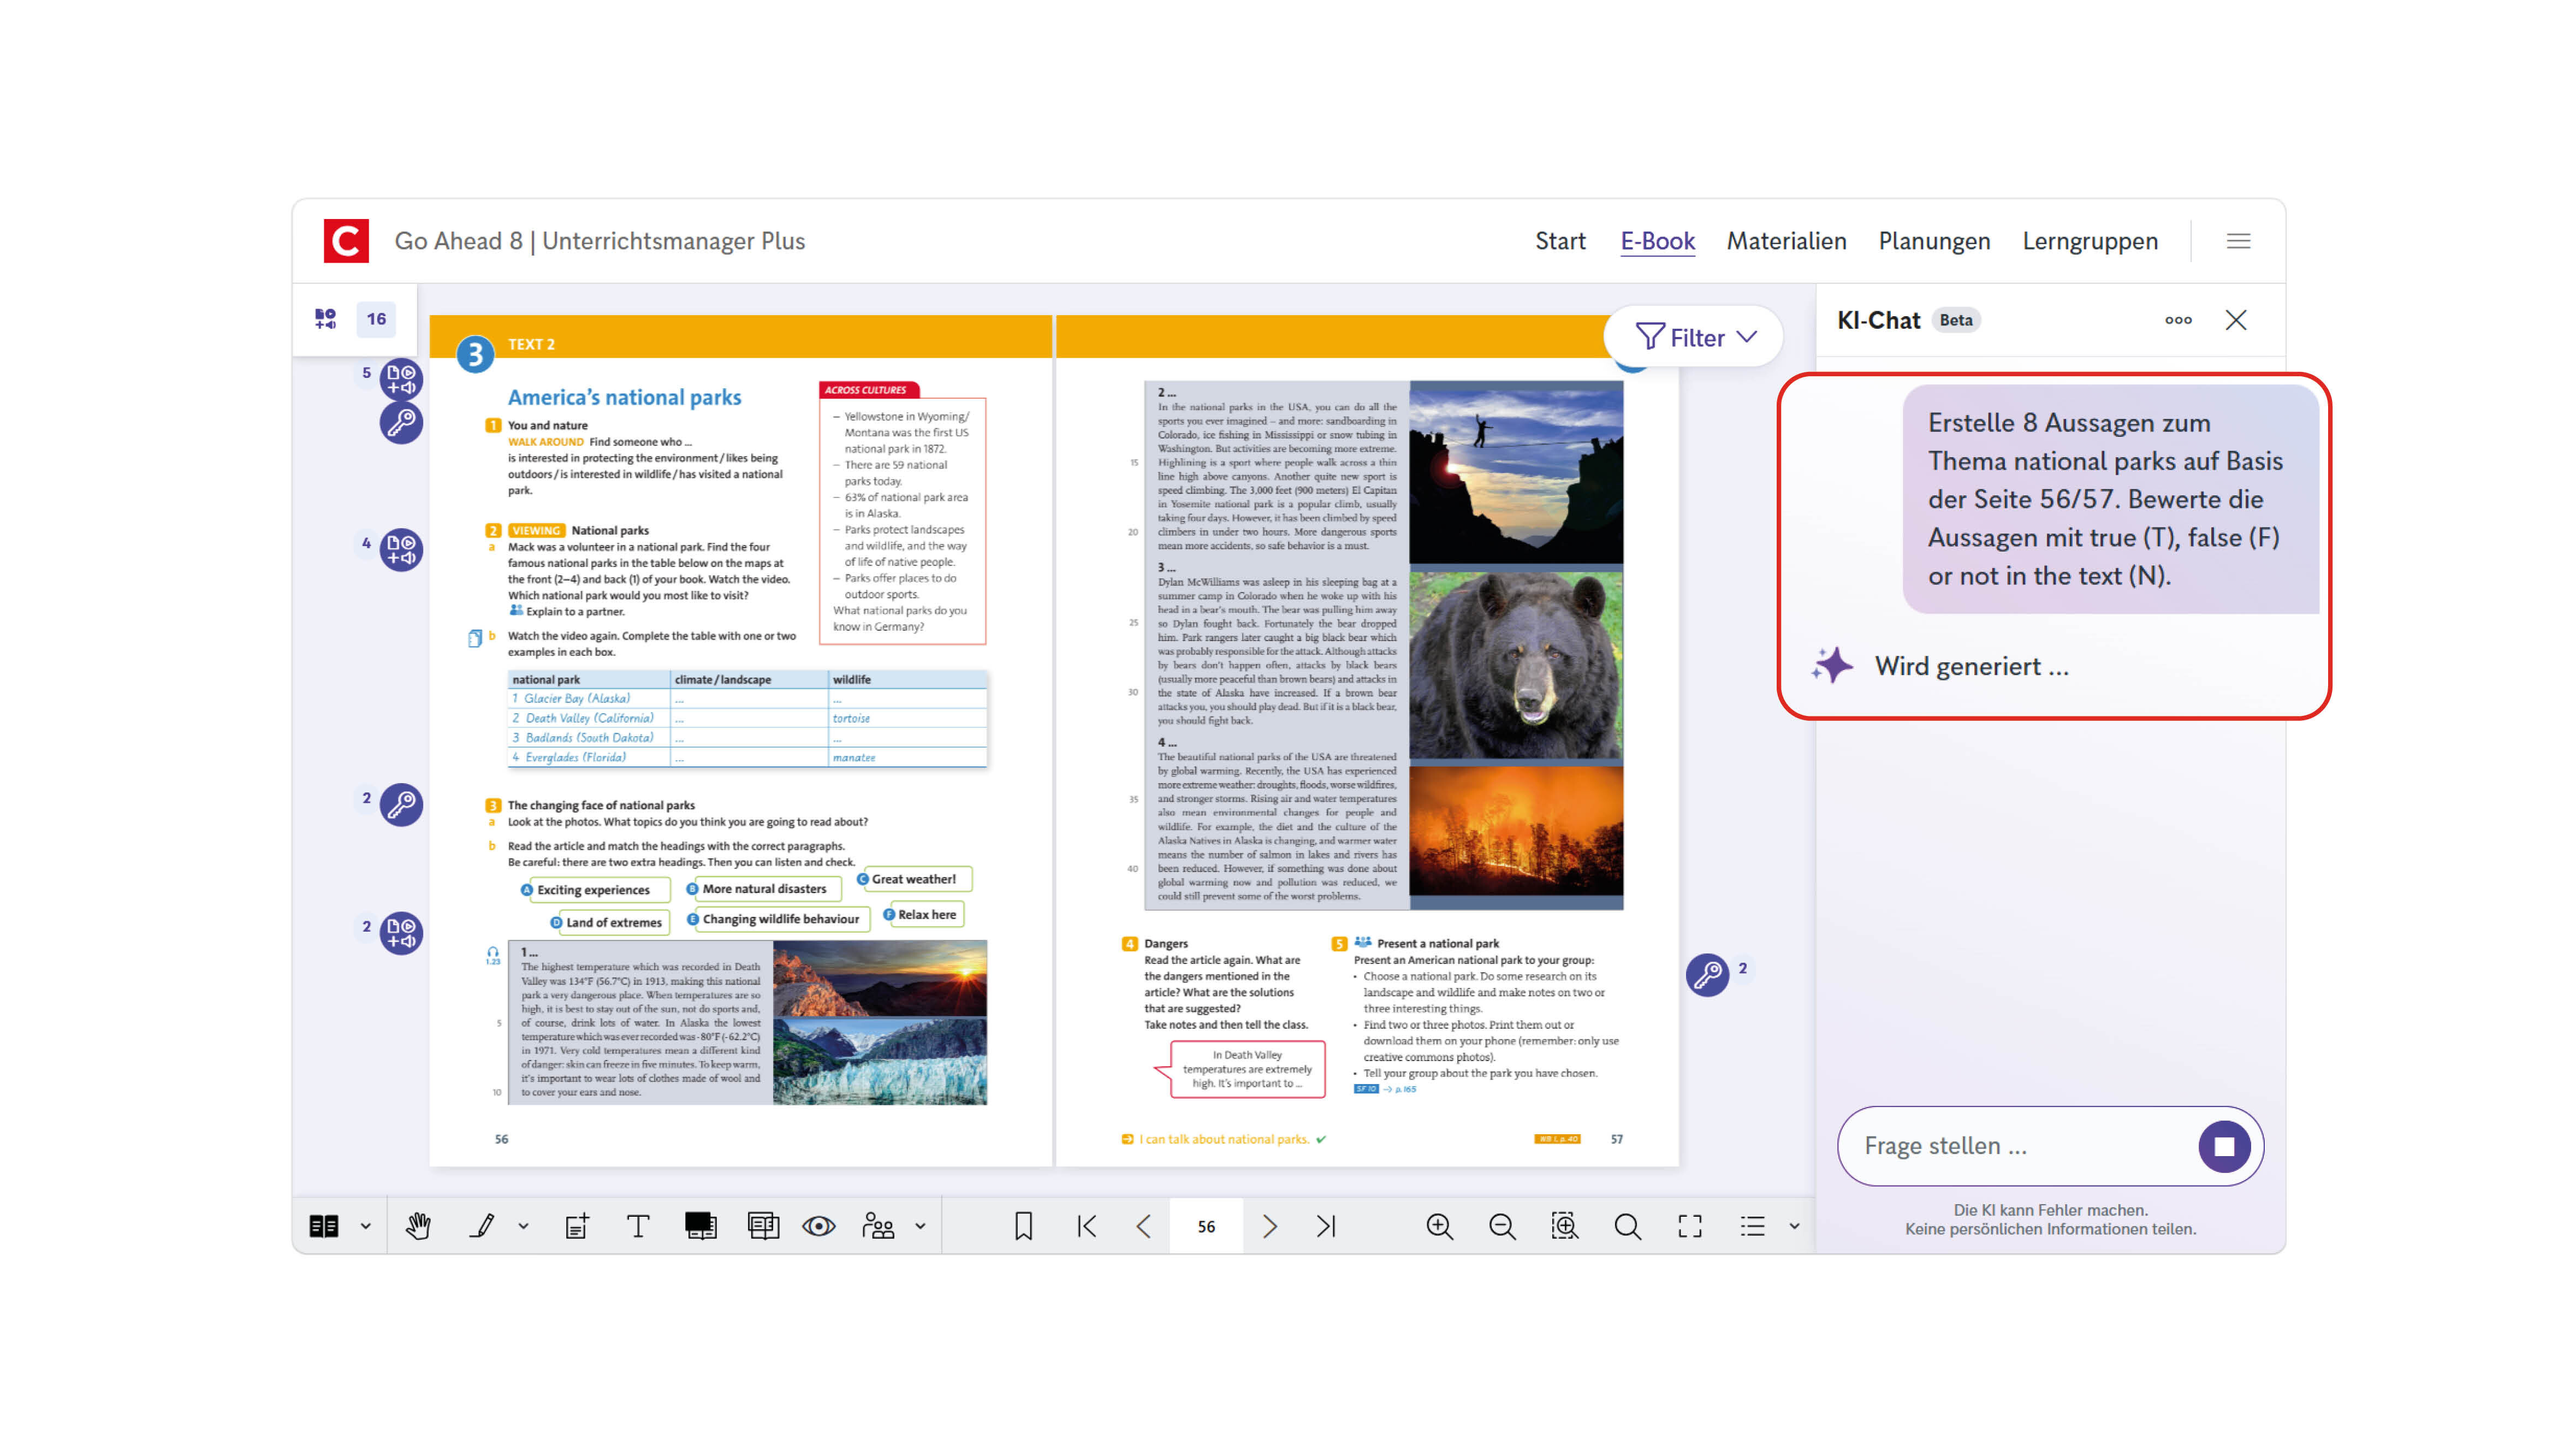Image resolution: width=2576 pixels, height=1451 pixels.
Task: Go to the next page
Action: (1269, 1226)
